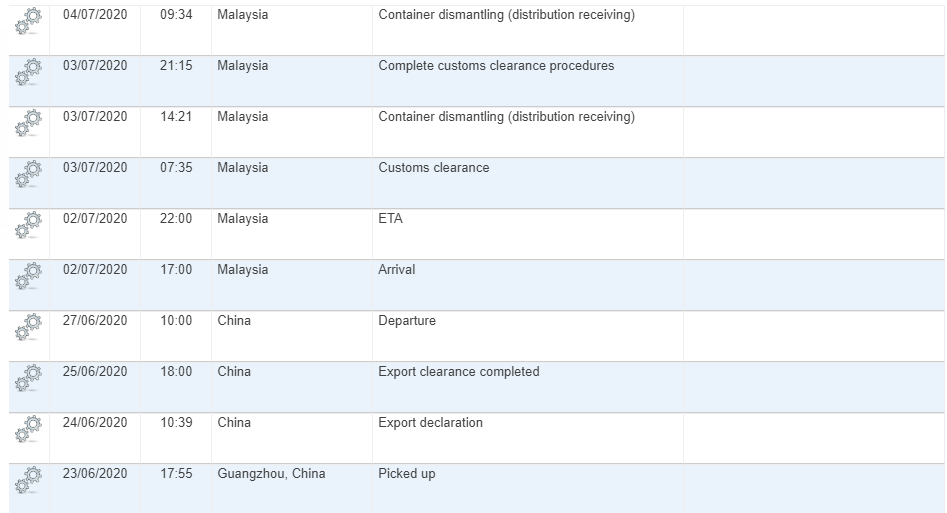Select the Export declaration status text
This screenshot has height=513, width=947.
point(430,422)
